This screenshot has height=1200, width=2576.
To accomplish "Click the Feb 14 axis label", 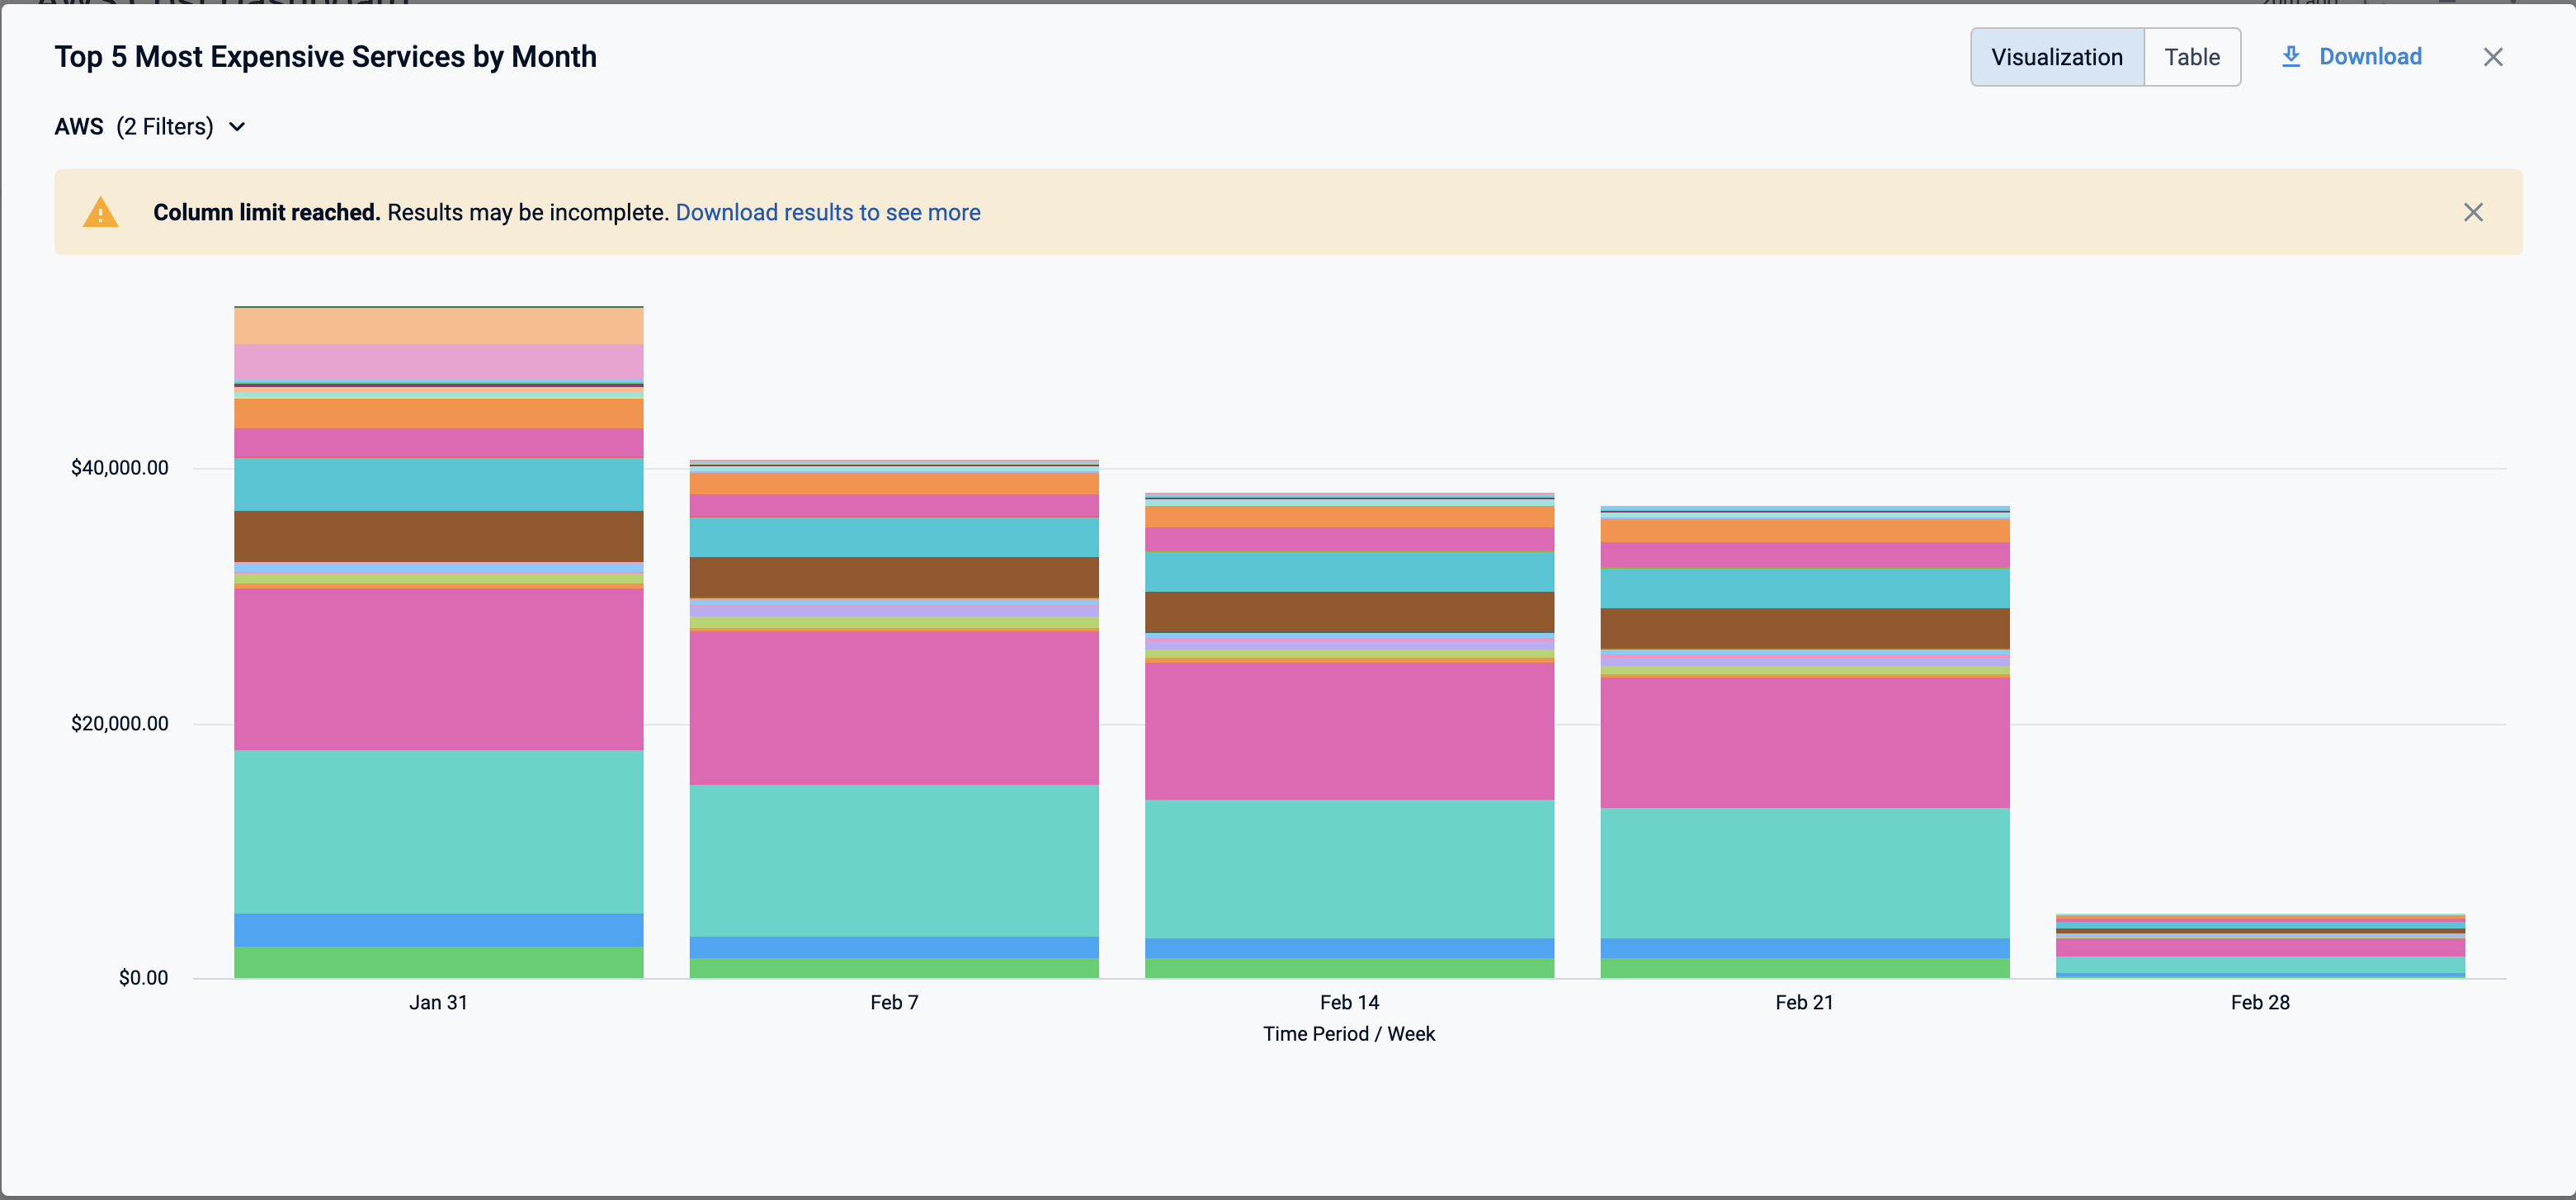I will click(x=1348, y=1002).
